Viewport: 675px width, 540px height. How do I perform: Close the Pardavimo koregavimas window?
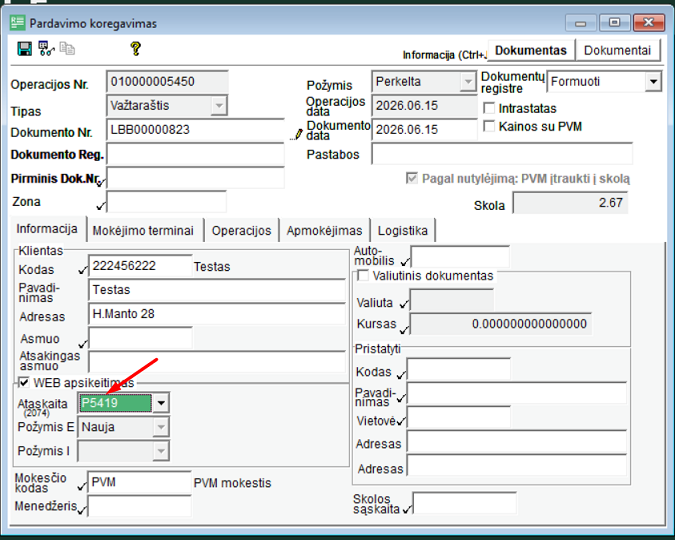[648, 23]
